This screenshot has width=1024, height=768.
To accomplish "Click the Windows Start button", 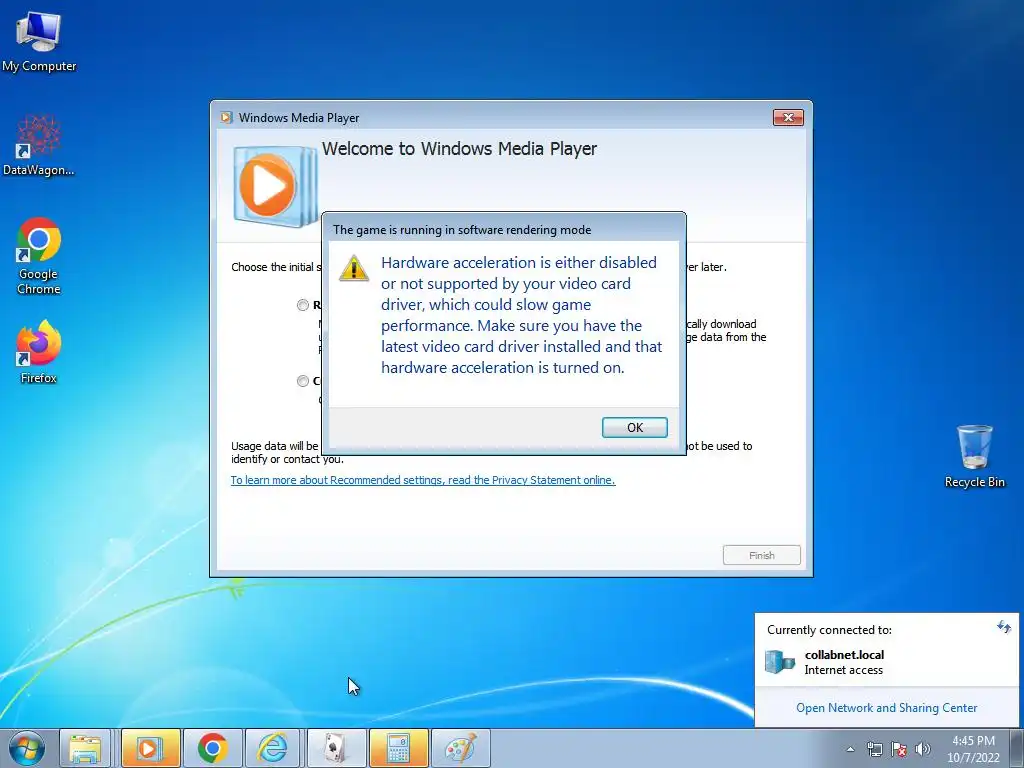I will tap(27, 748).
